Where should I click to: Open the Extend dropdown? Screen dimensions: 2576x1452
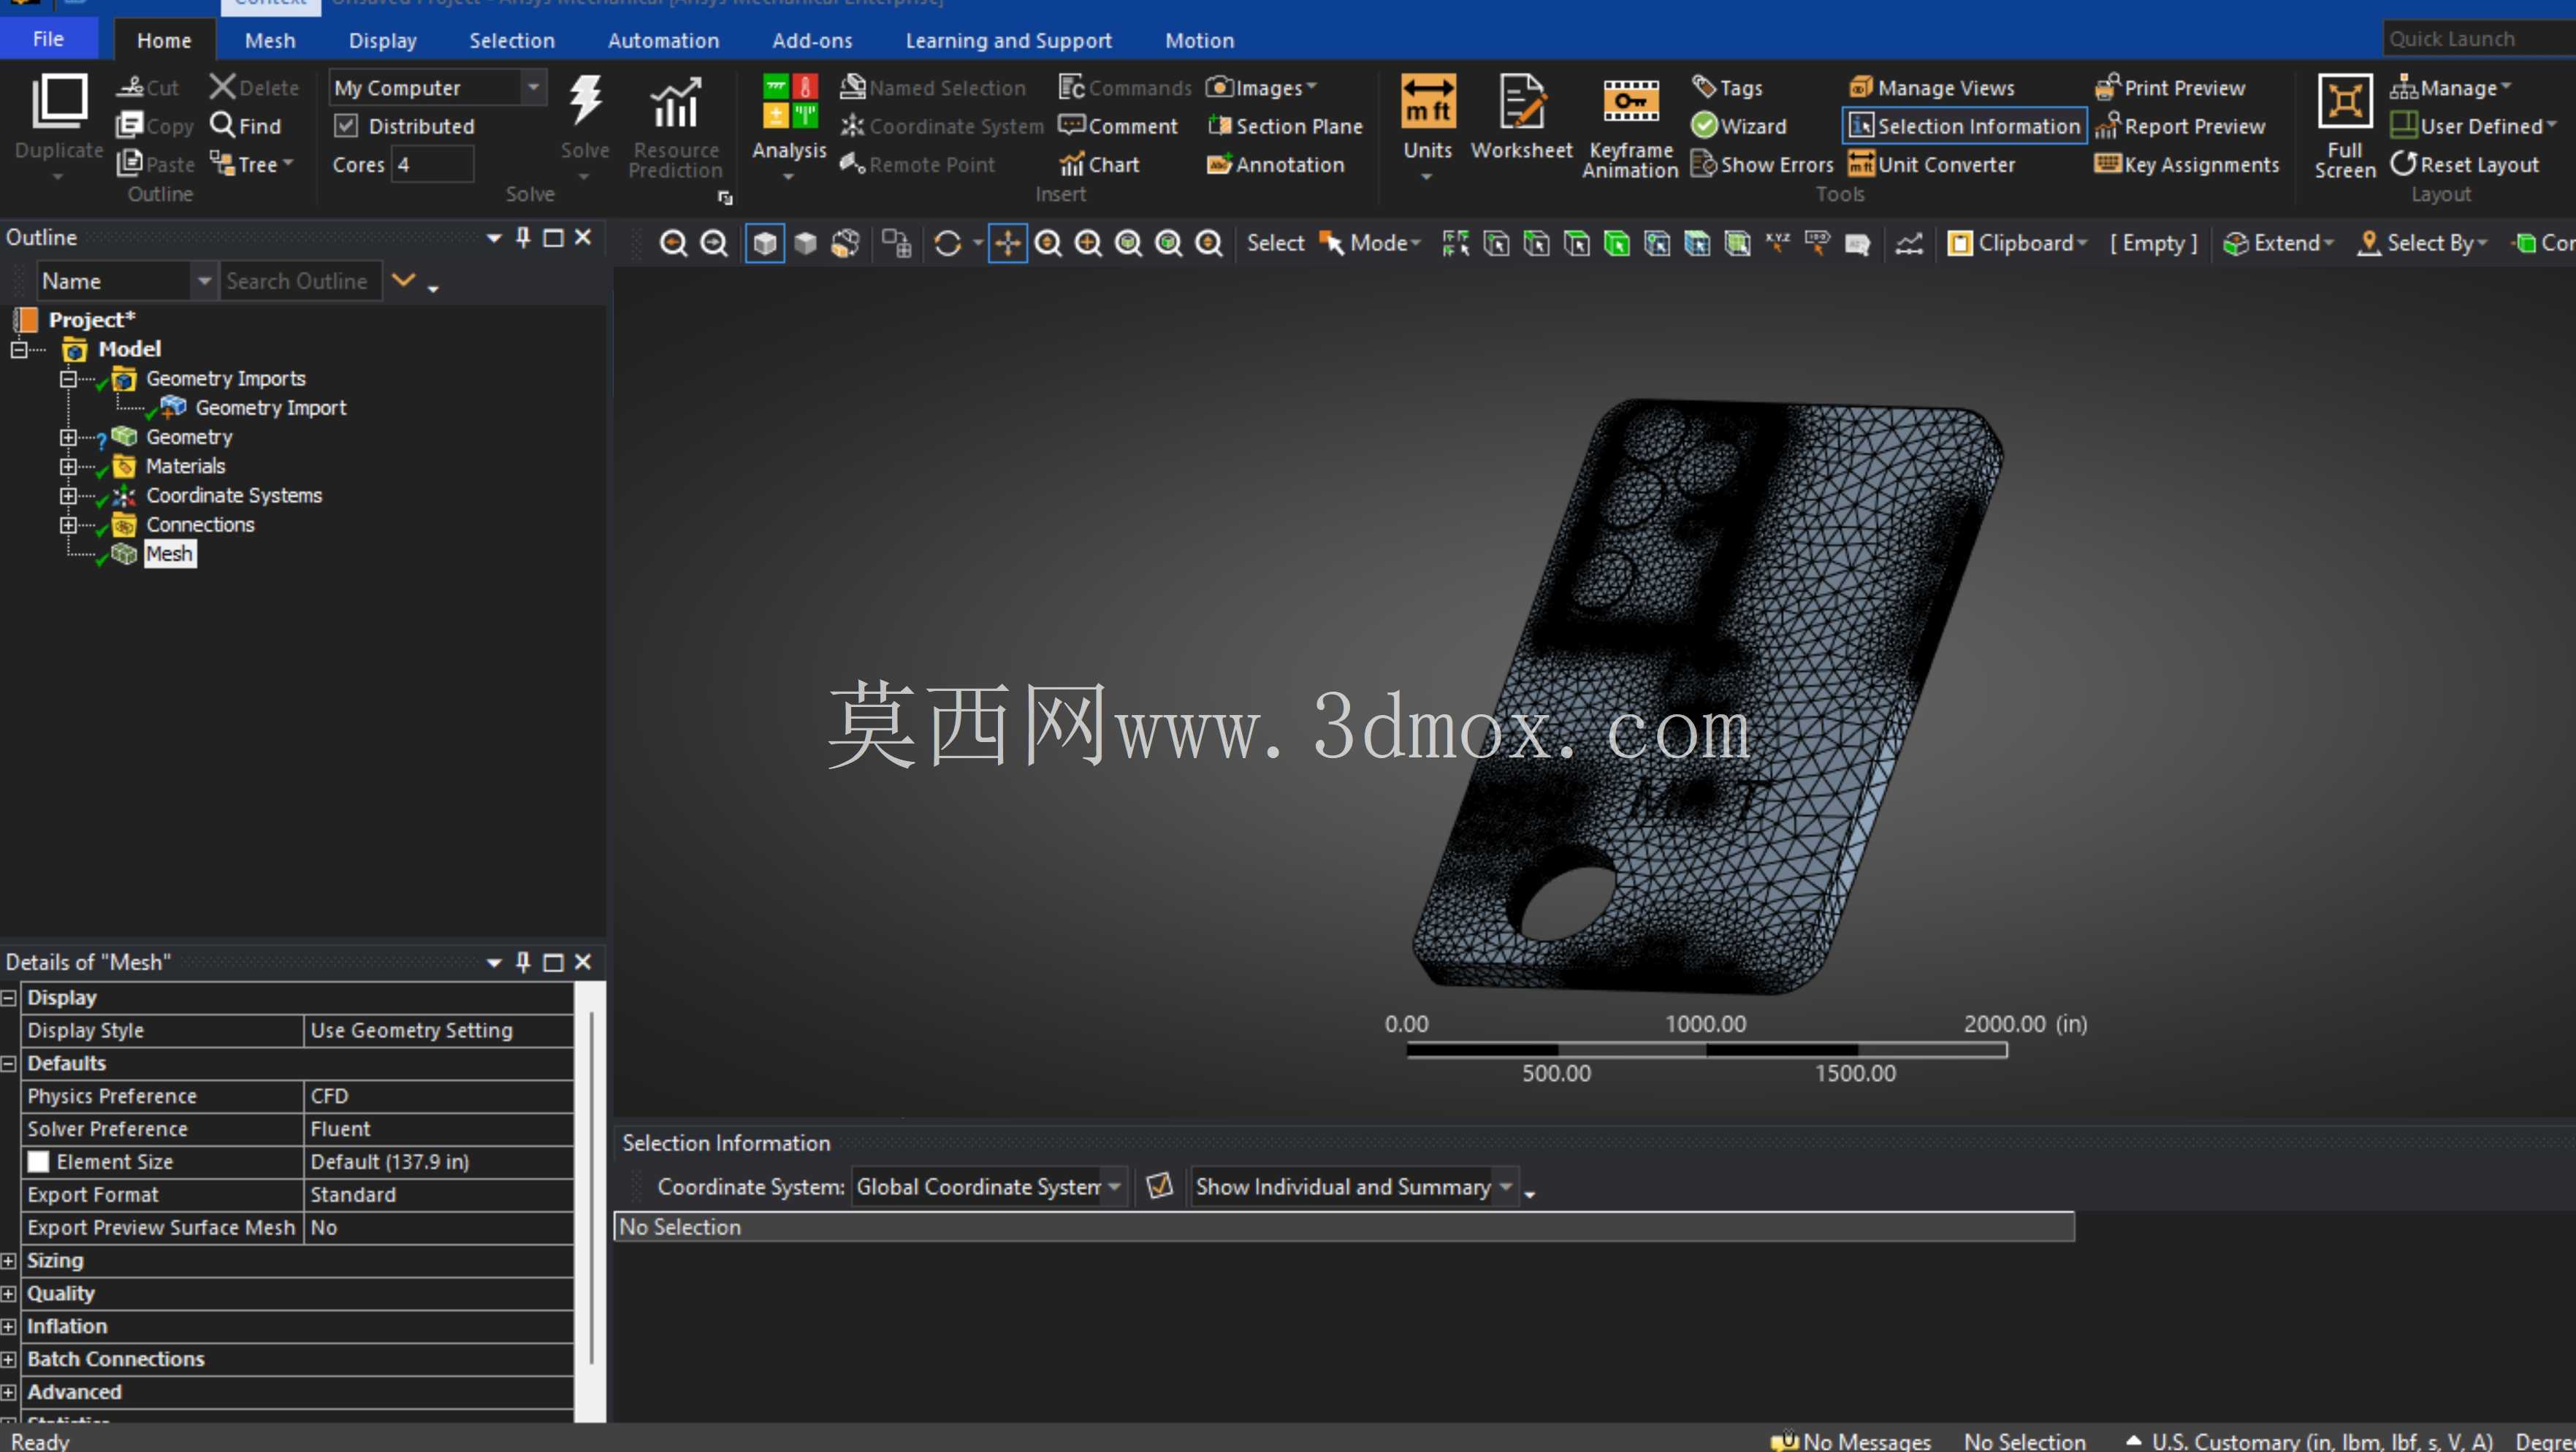click(x=2278, y=243)
